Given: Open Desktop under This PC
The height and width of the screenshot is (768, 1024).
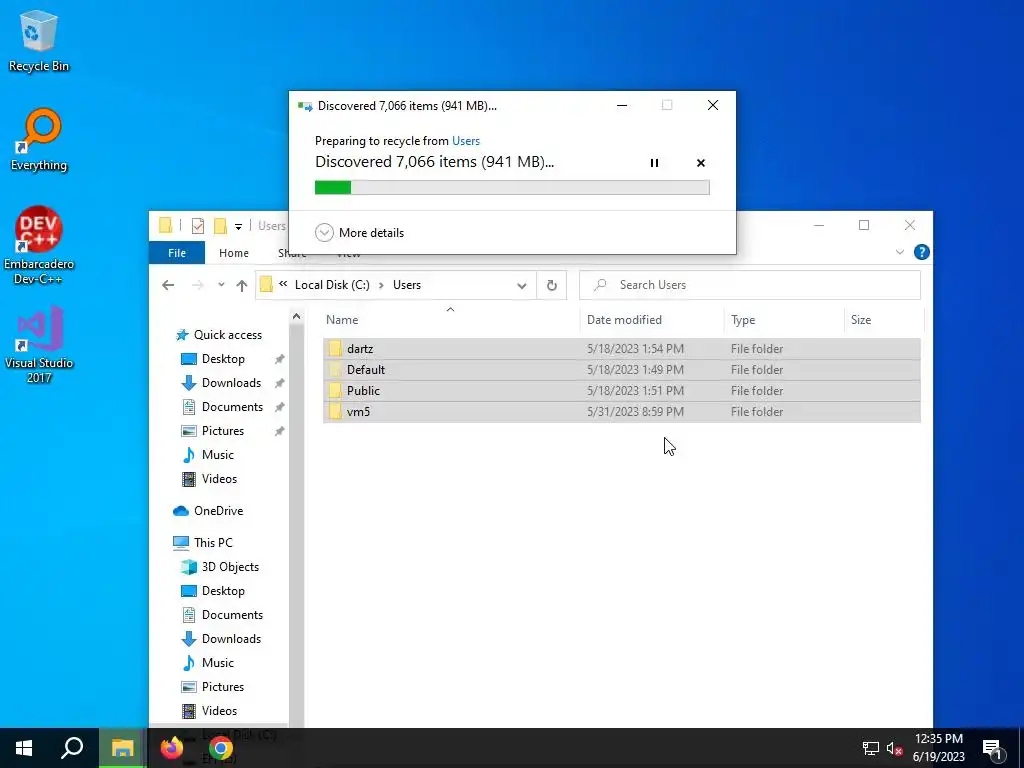Looking at the screenshot, I should [x=223, y=591].
